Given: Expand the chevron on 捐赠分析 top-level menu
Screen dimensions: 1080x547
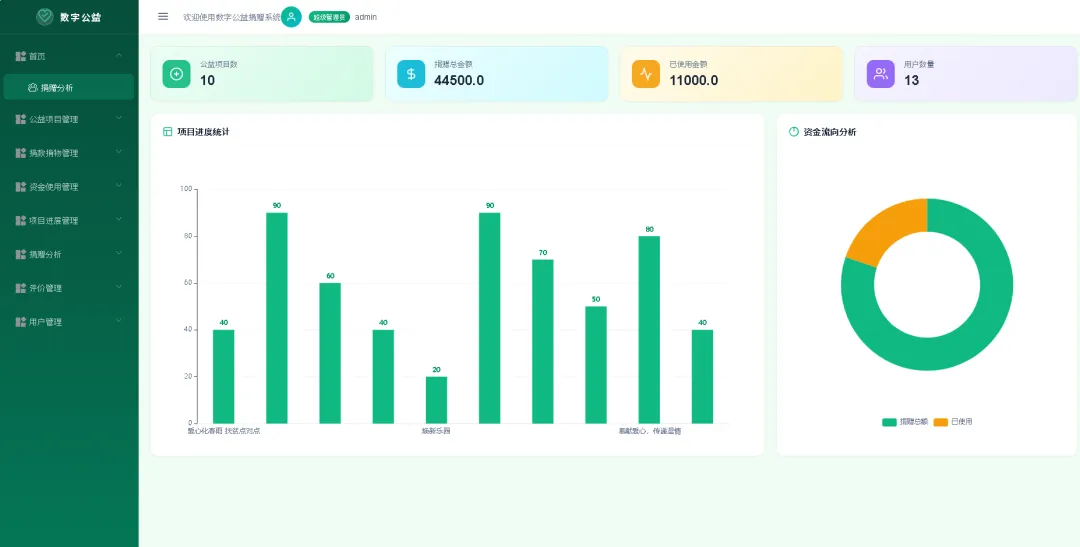Looking at the screenshot, I should 119,254.
